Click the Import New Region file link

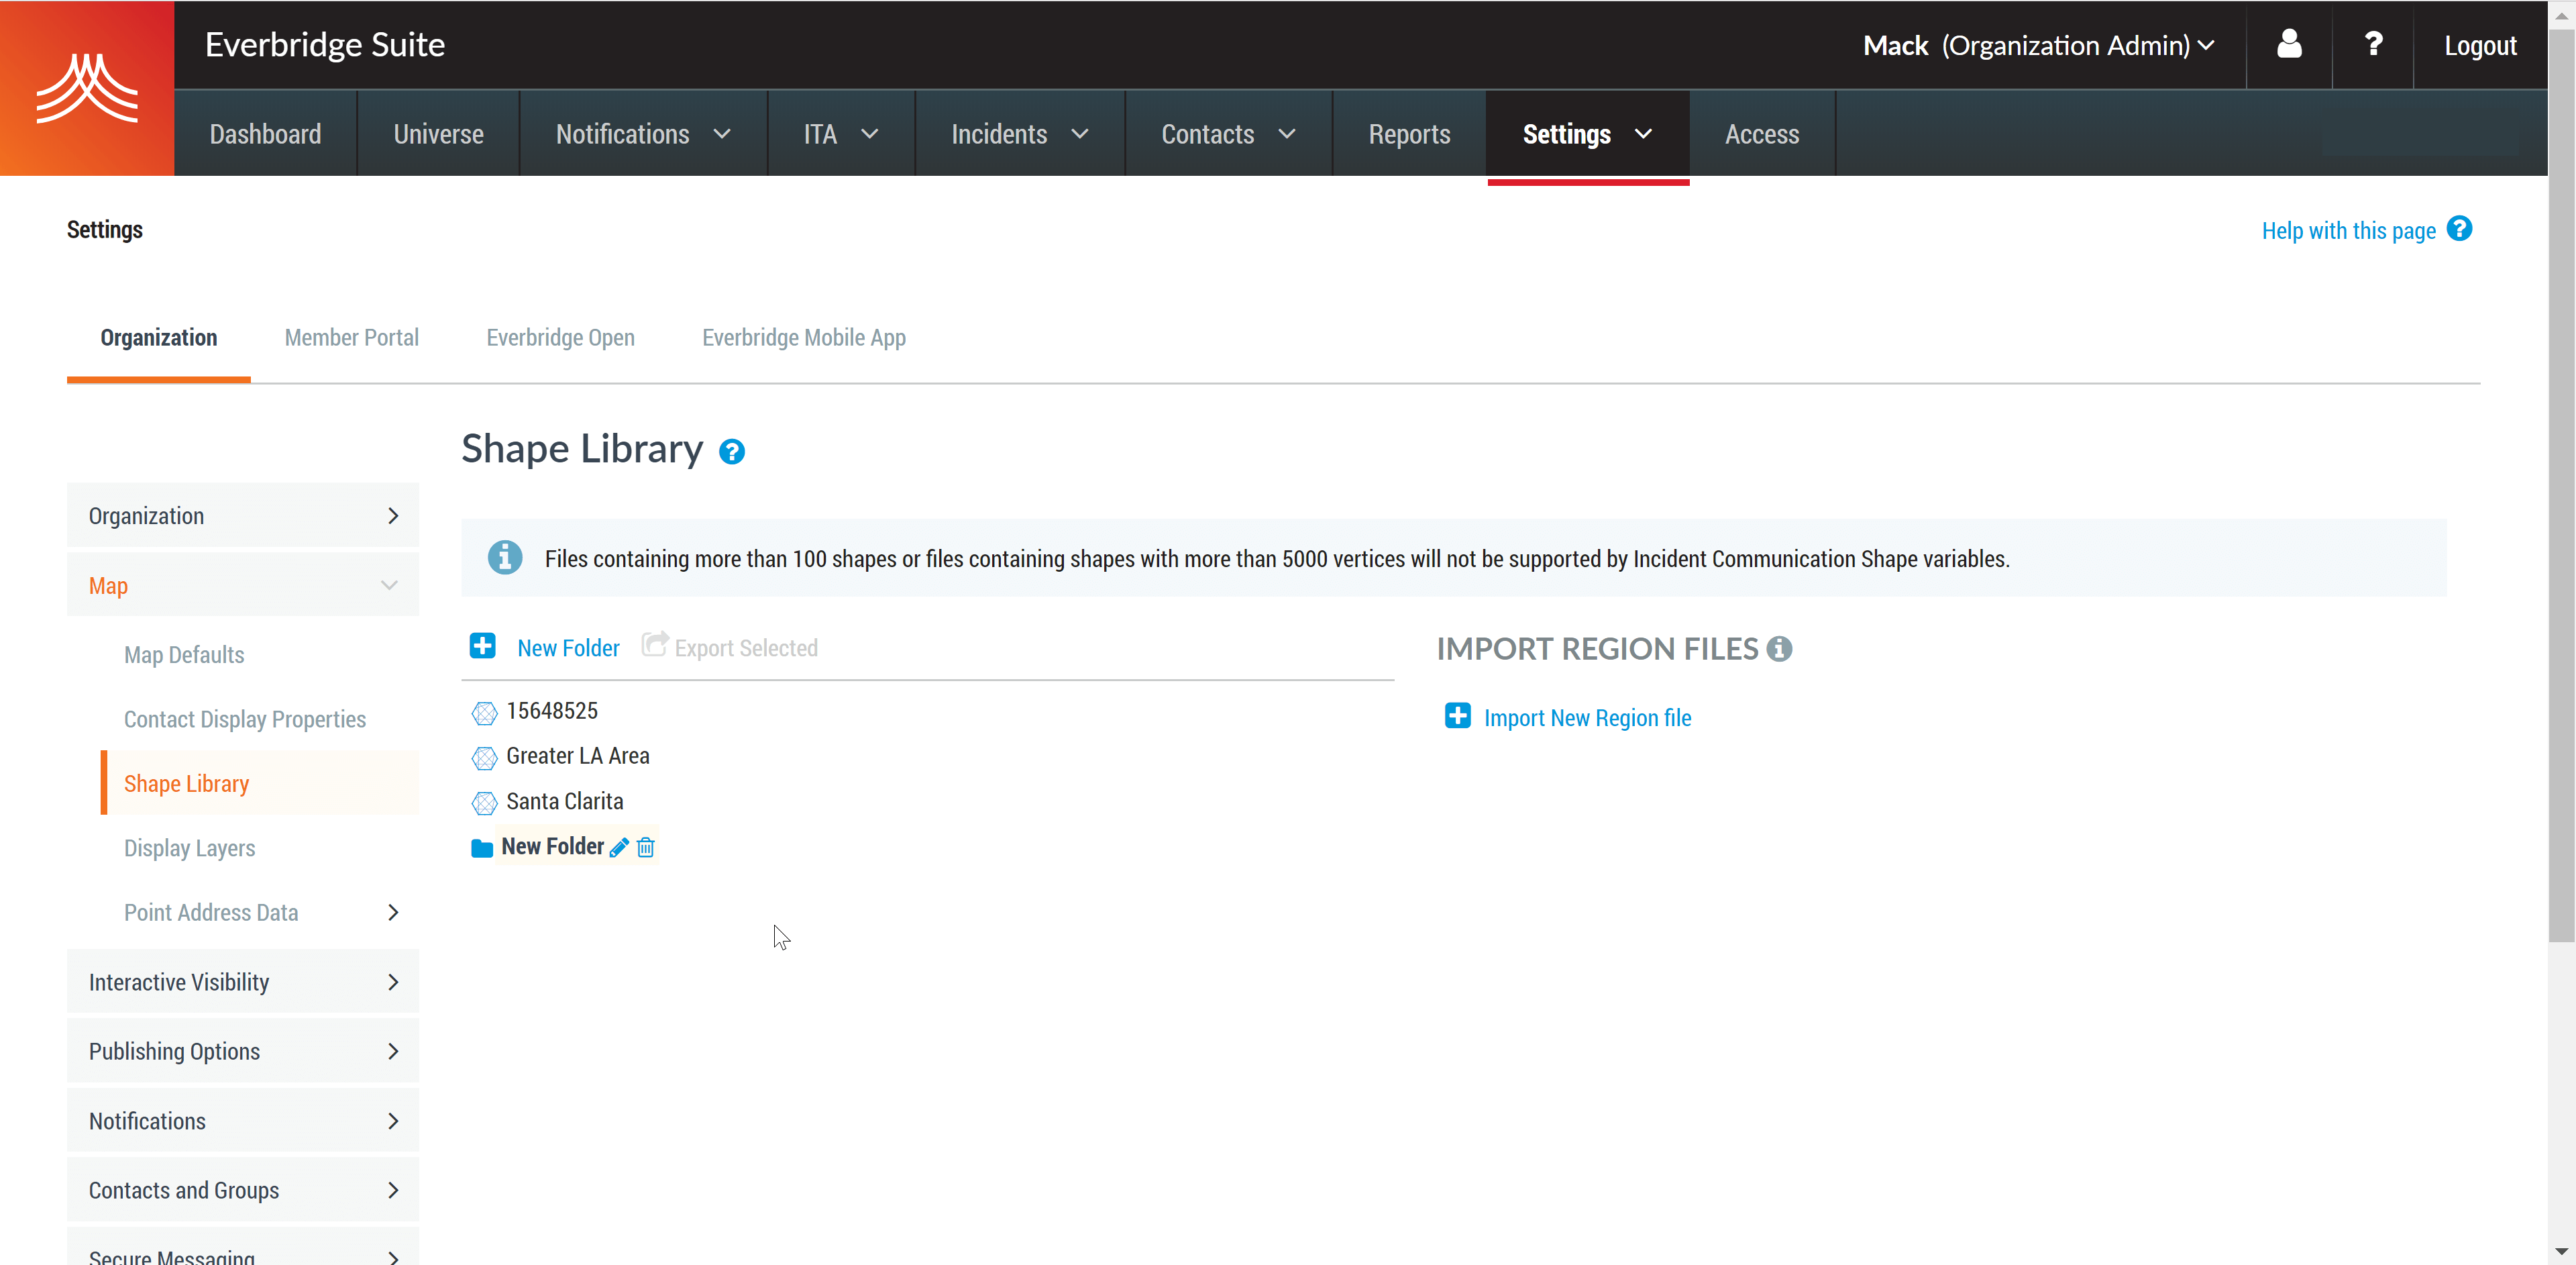click(x=1587, y=716)
